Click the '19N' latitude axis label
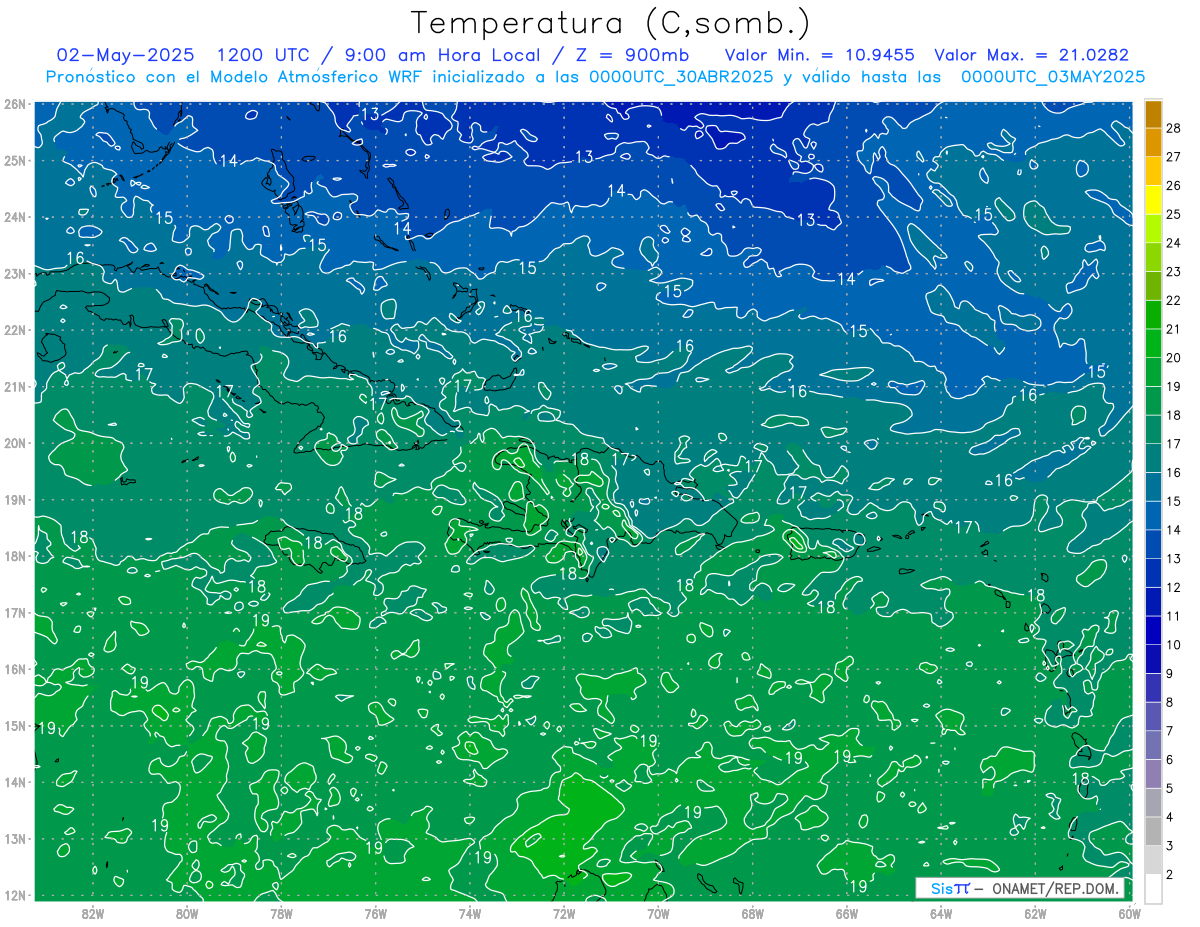This screenshot has height=927, width=1200. pos(15,499)
